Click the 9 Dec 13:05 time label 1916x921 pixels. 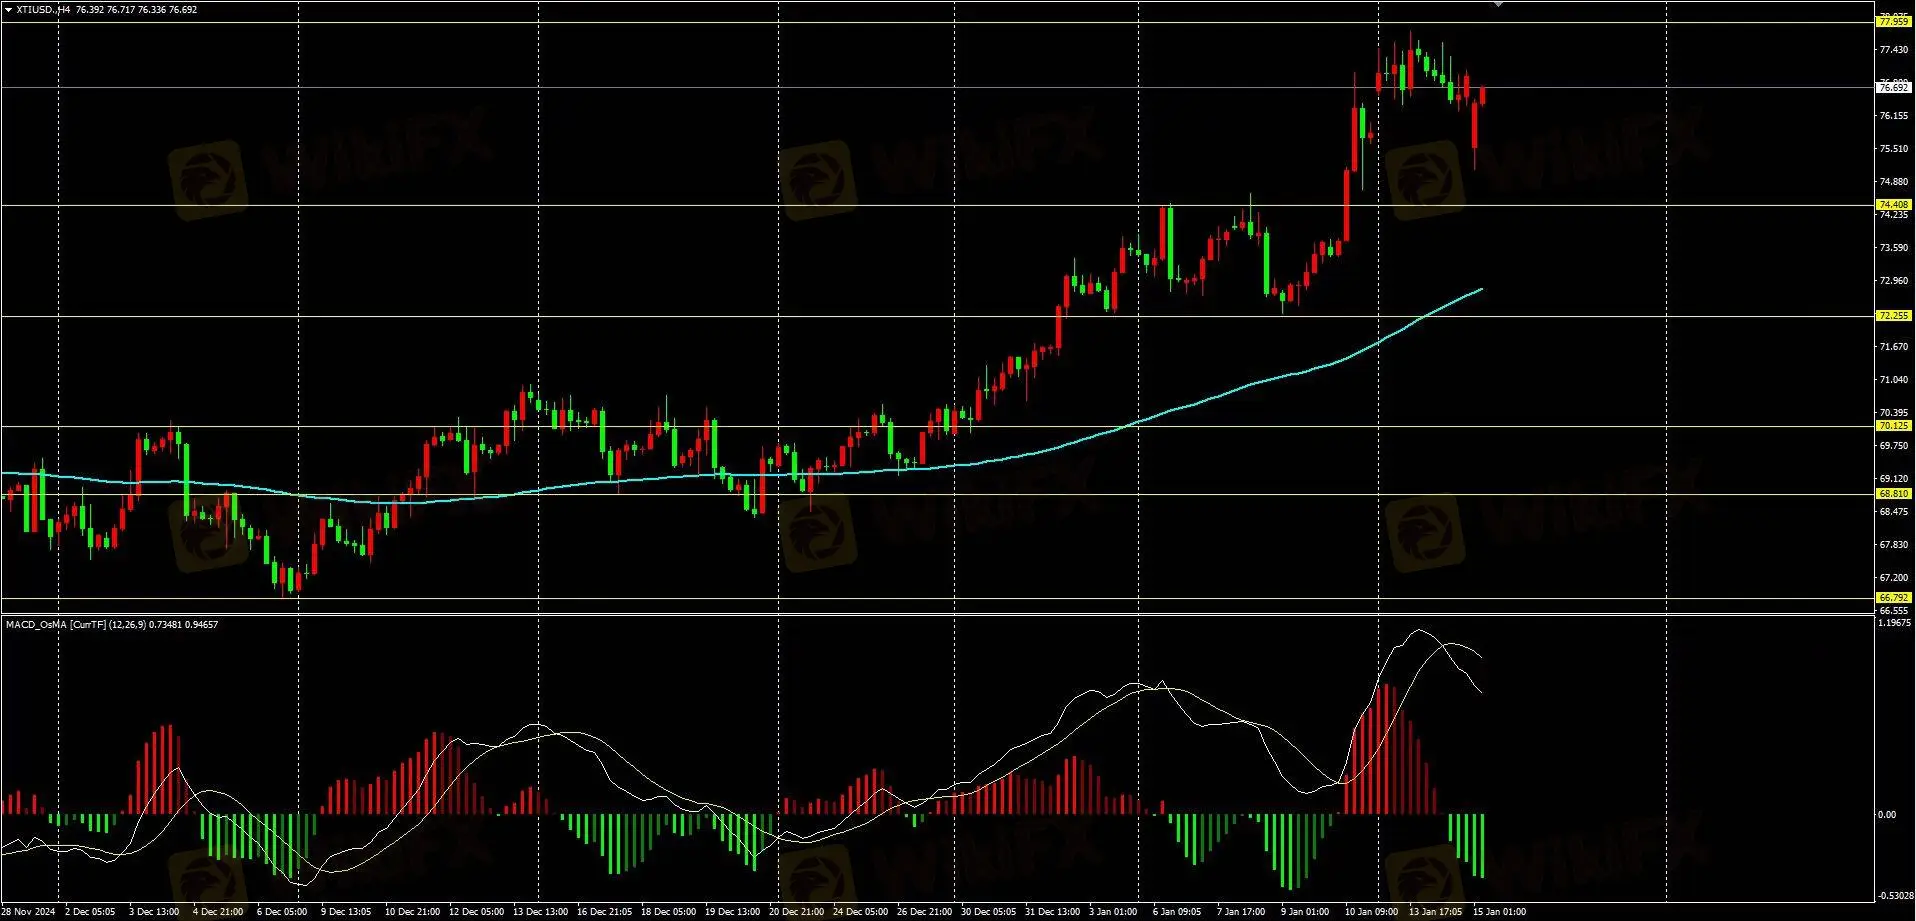point(346,912)
